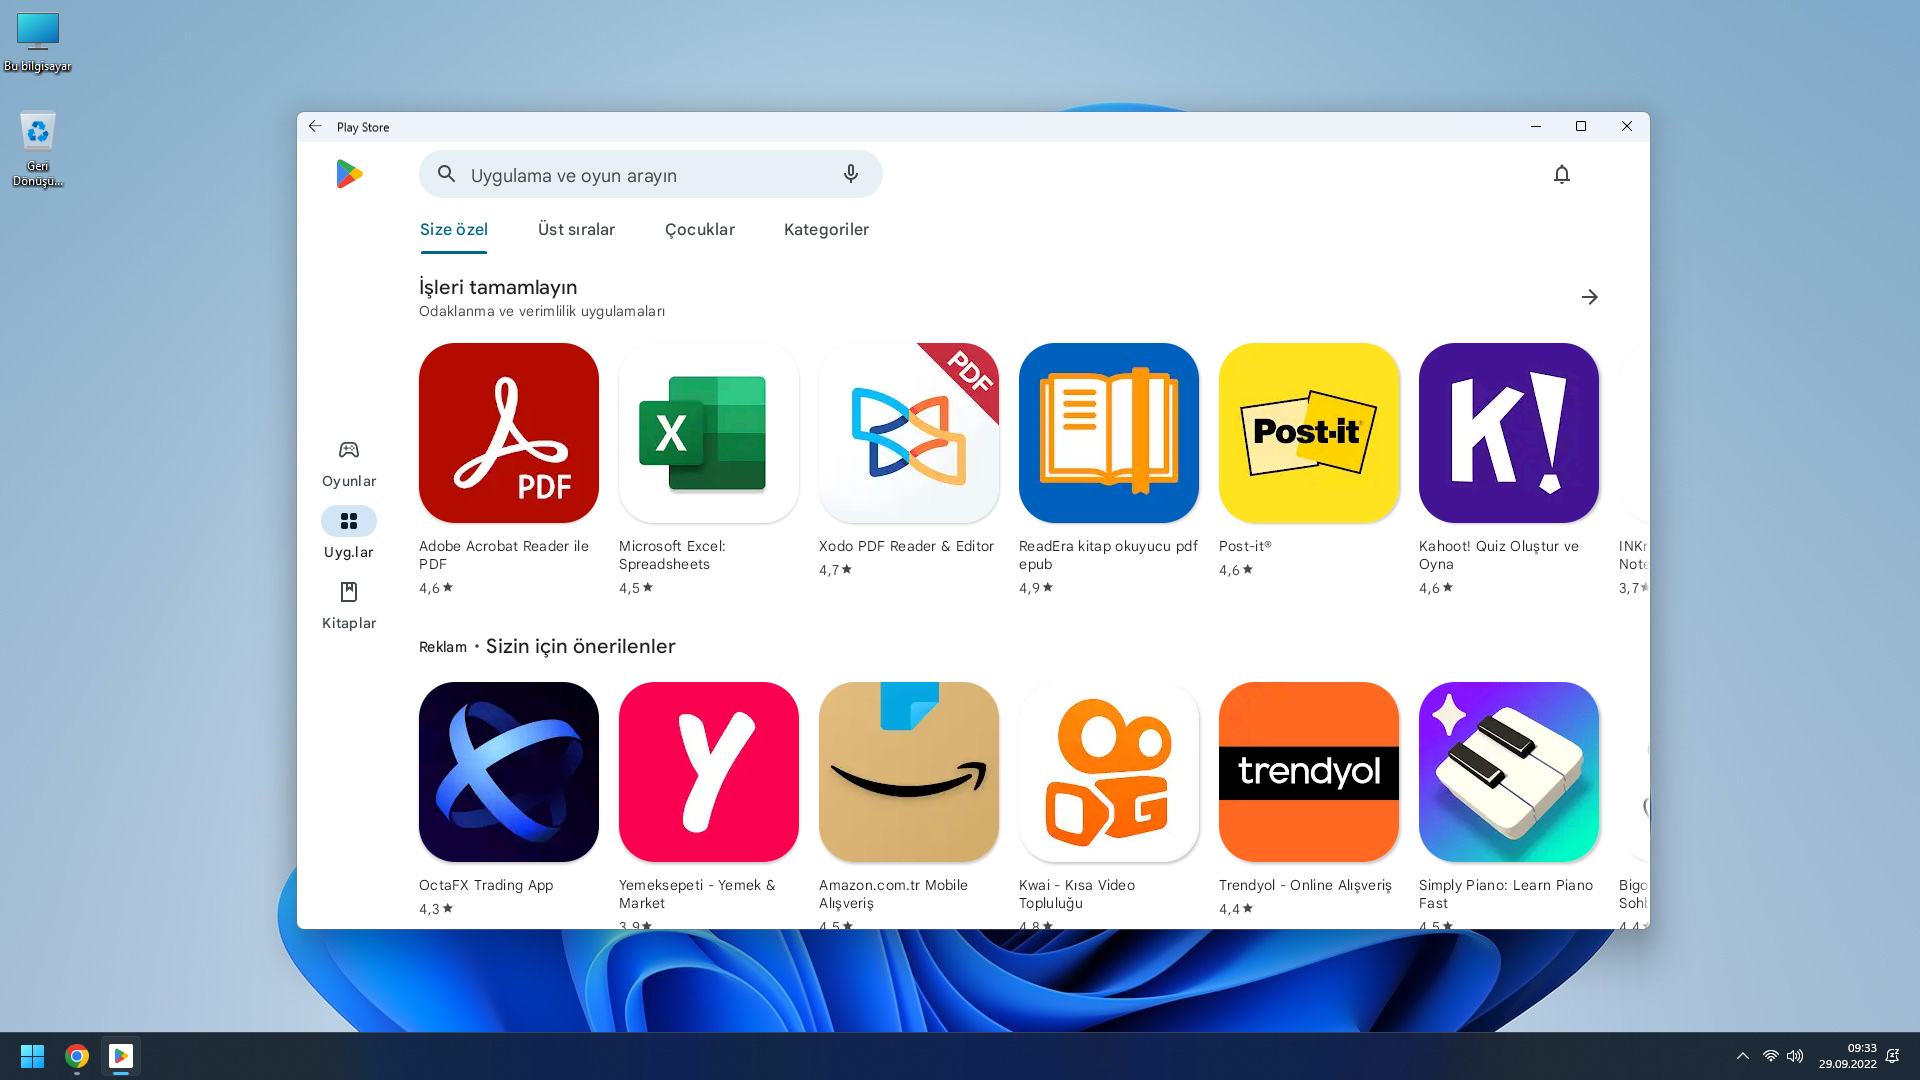The image size is (1920, 1080).
Task: Open the notifications bell icon
Action: [x=1561, y=174]
